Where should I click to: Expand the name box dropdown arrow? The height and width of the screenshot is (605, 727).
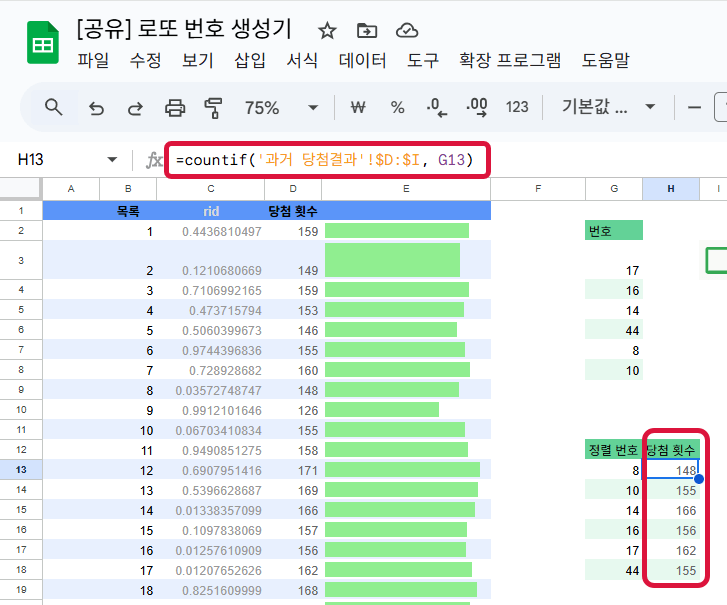pos(112,160)
